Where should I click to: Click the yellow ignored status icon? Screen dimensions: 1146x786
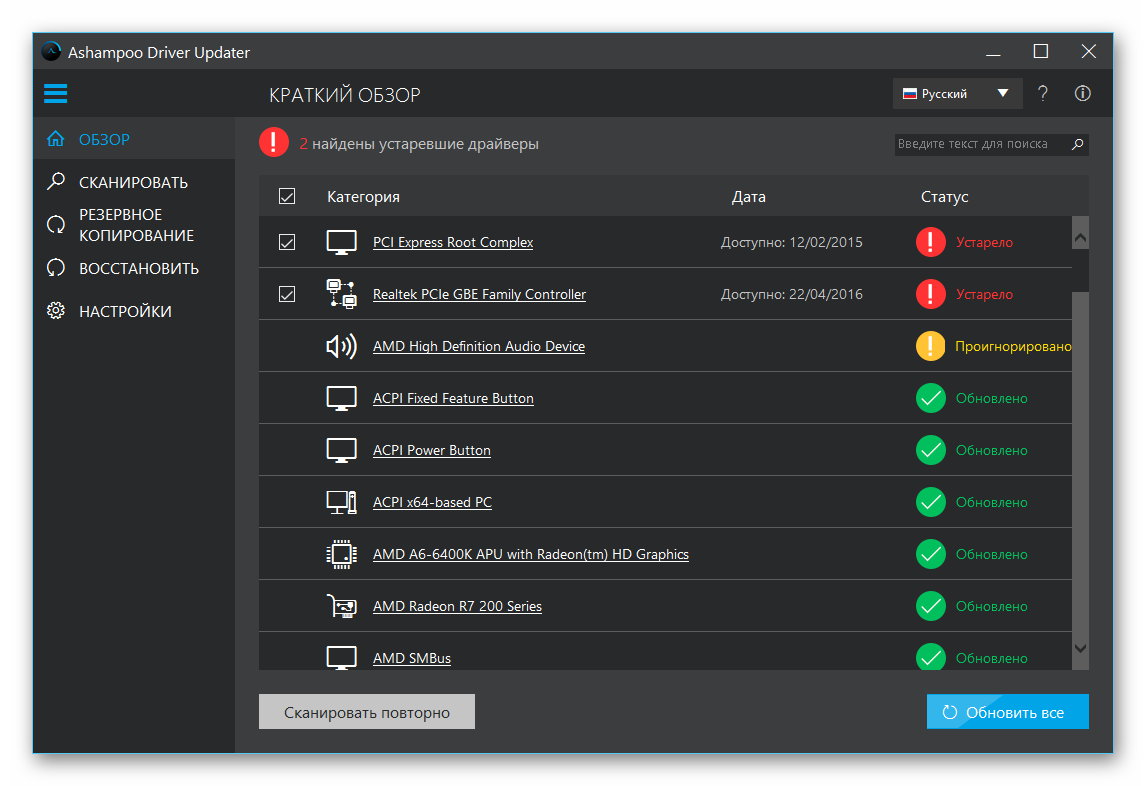(930, 346)
